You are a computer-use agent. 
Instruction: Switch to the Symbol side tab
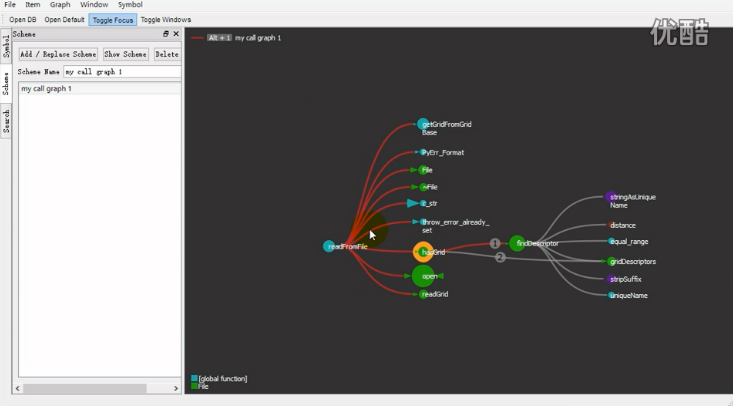(x=6, y=46)
